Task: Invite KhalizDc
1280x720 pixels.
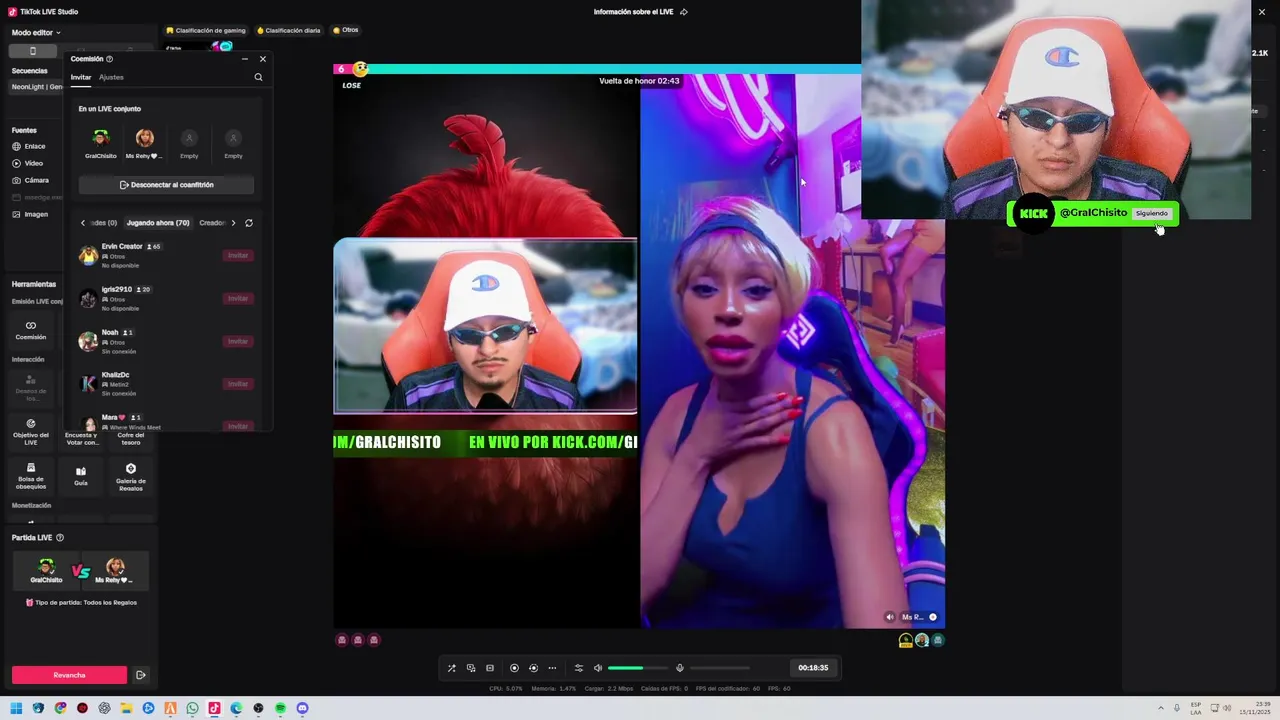Action: click(237, 384)
